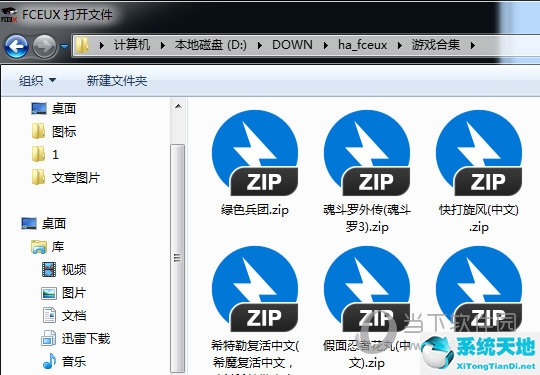
Task: Click the folder icon in address bar
Action: pyautogui.click(x=83, y=45)
